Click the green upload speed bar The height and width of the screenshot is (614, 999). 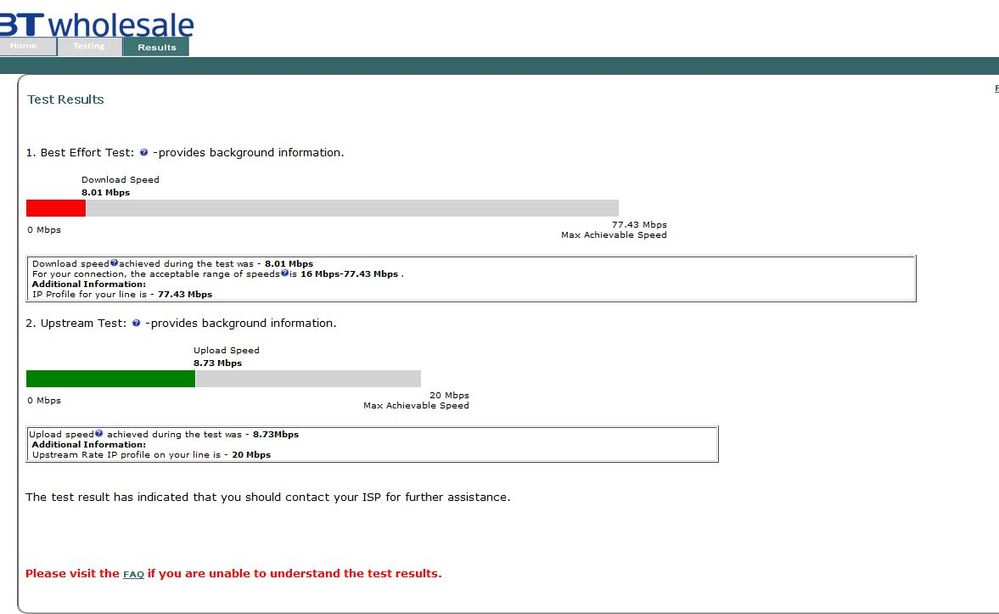(110, 379)
